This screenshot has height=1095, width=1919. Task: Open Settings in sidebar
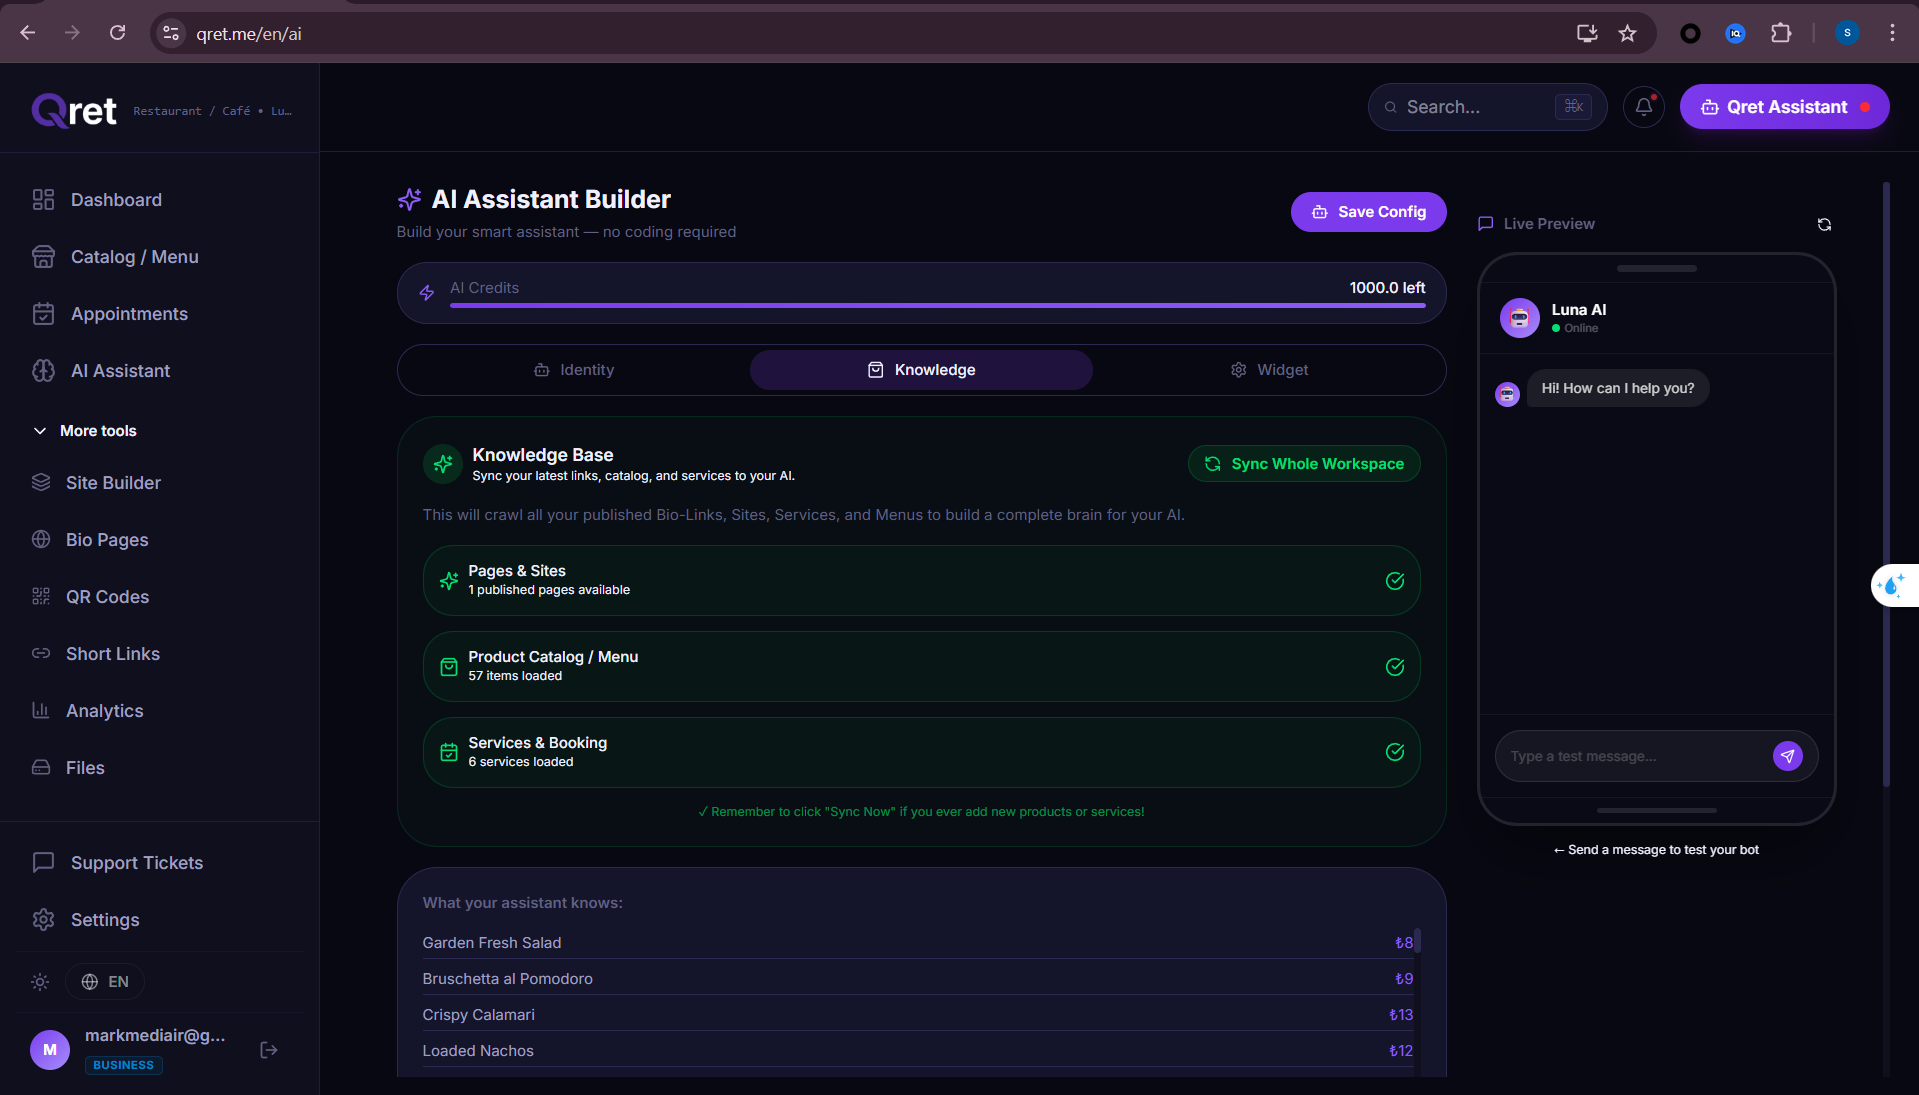click(105, 920)
